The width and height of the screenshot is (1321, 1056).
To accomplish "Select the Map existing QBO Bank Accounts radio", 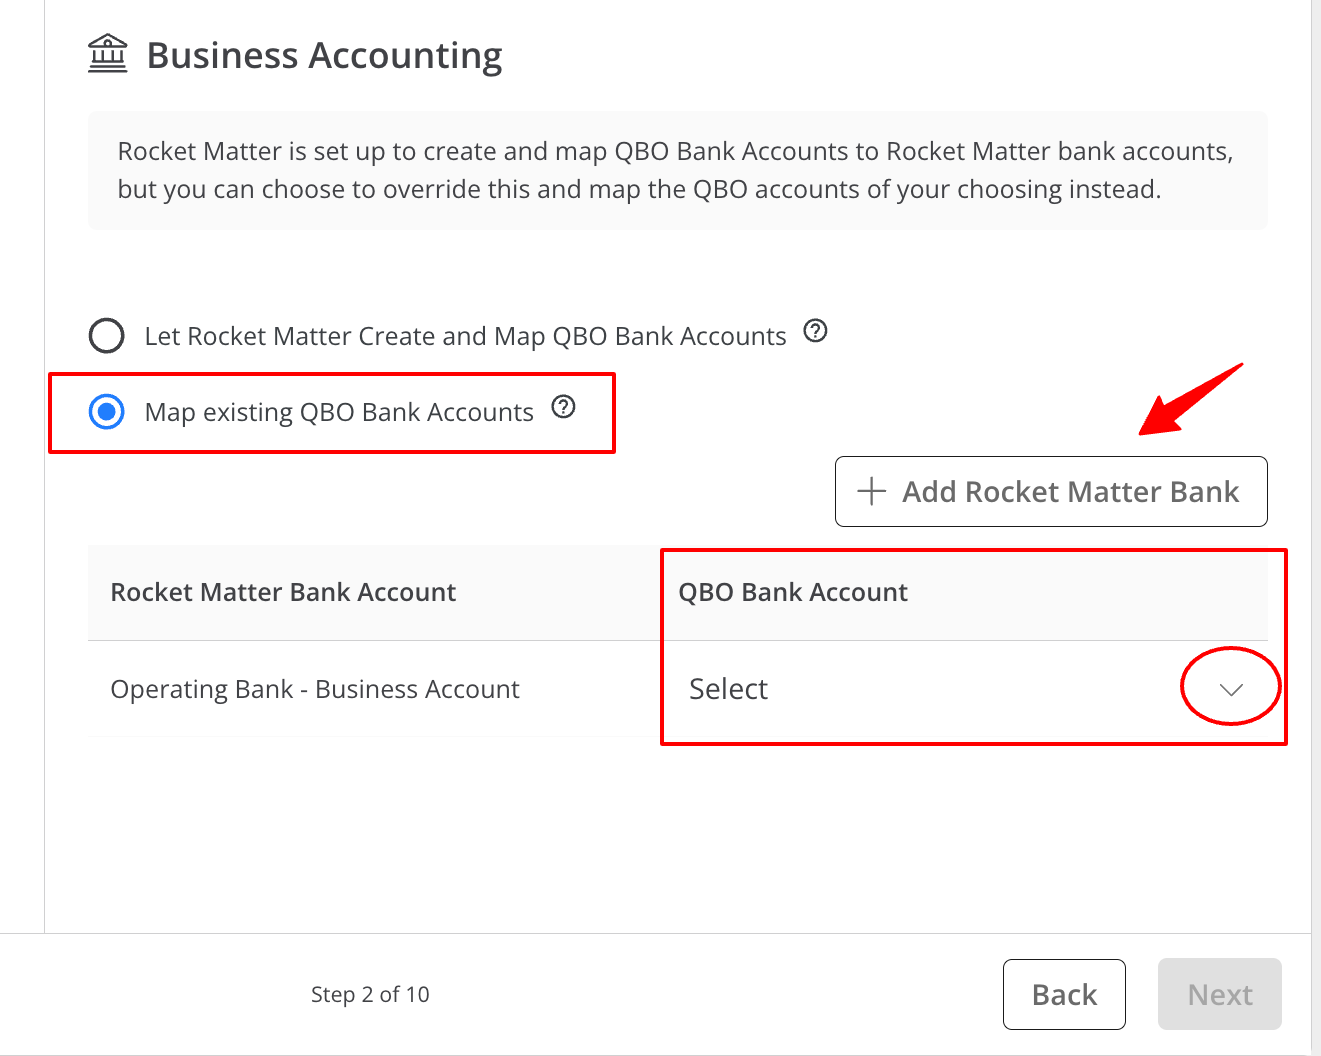I will pos(107,412).
